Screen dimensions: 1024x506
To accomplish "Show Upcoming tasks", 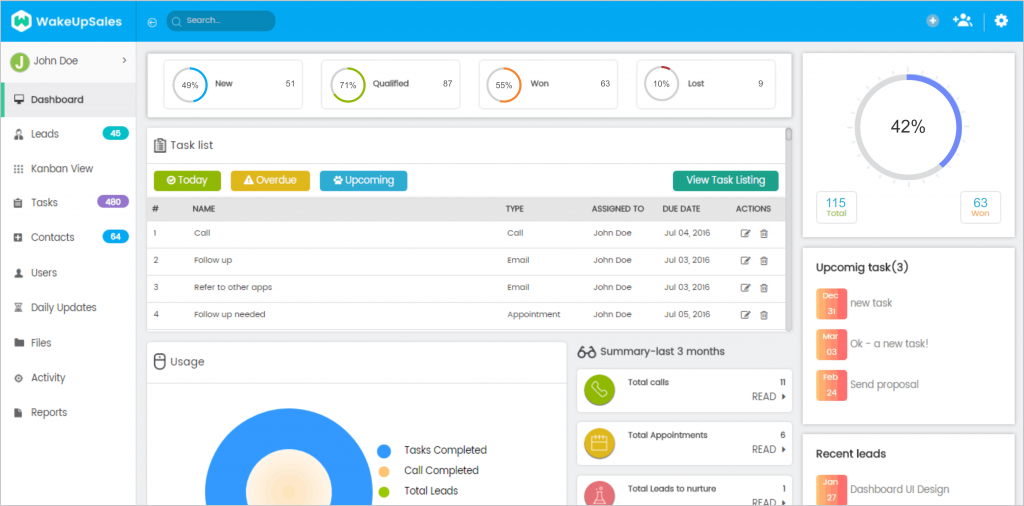I will [x=363, y=181].
